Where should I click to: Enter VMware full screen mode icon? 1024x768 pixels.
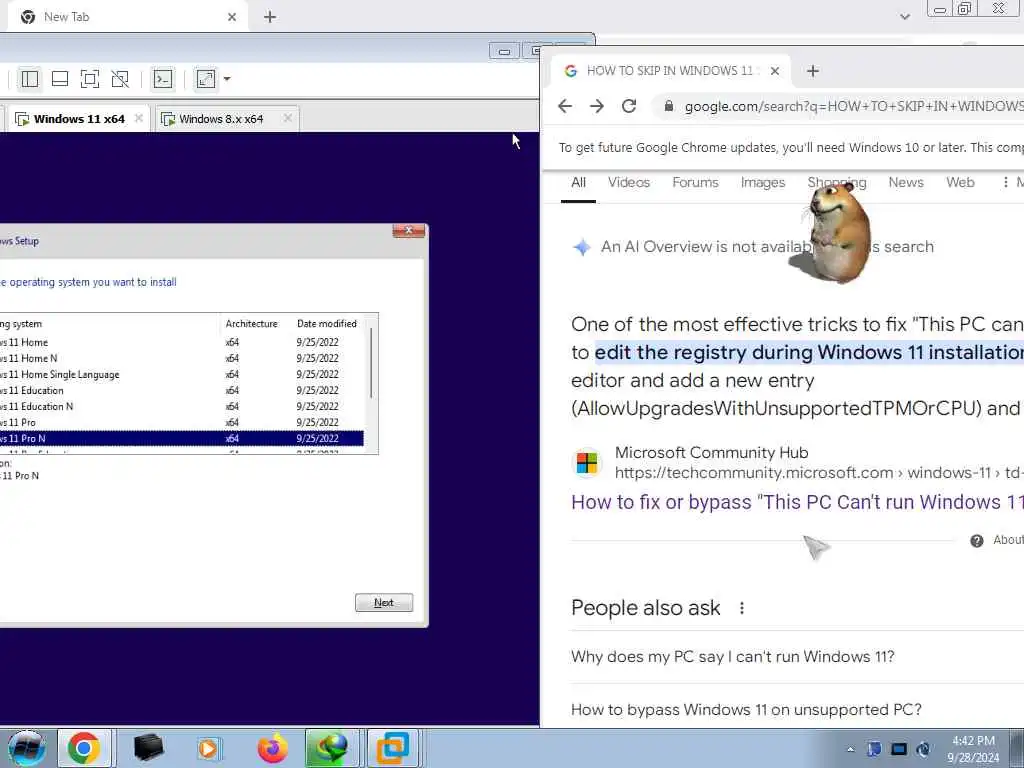pyautogui.click(x=90, y=79)
